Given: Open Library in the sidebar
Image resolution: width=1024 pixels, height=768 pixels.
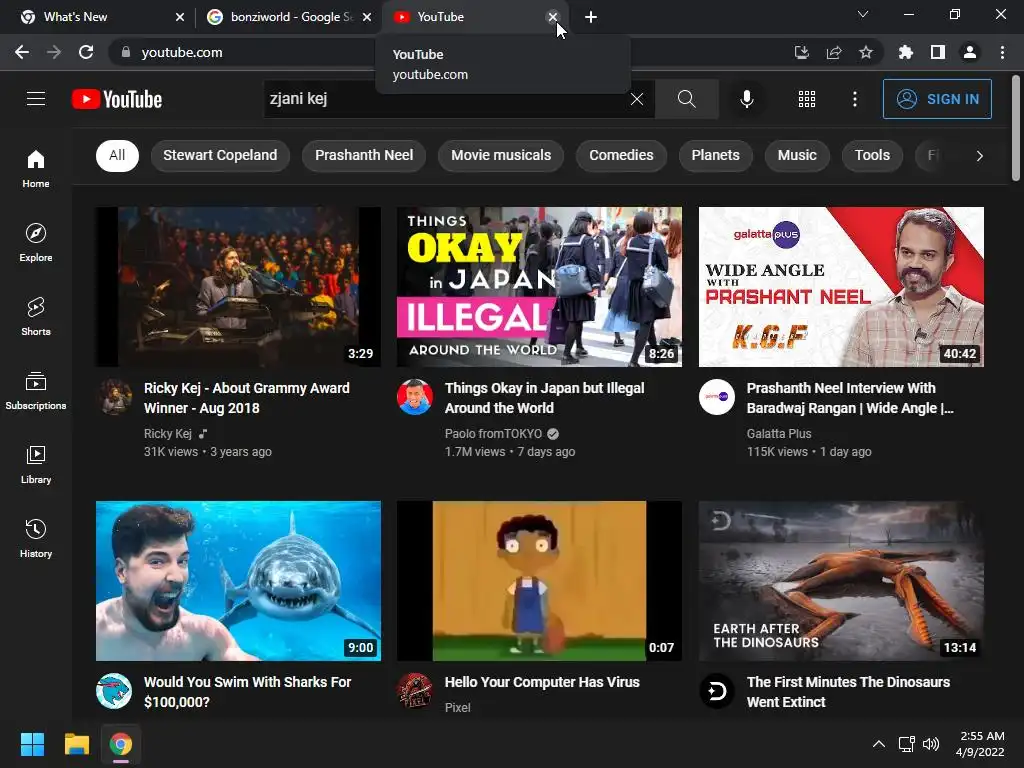Looking at the screenshot, I should point(36,464).
